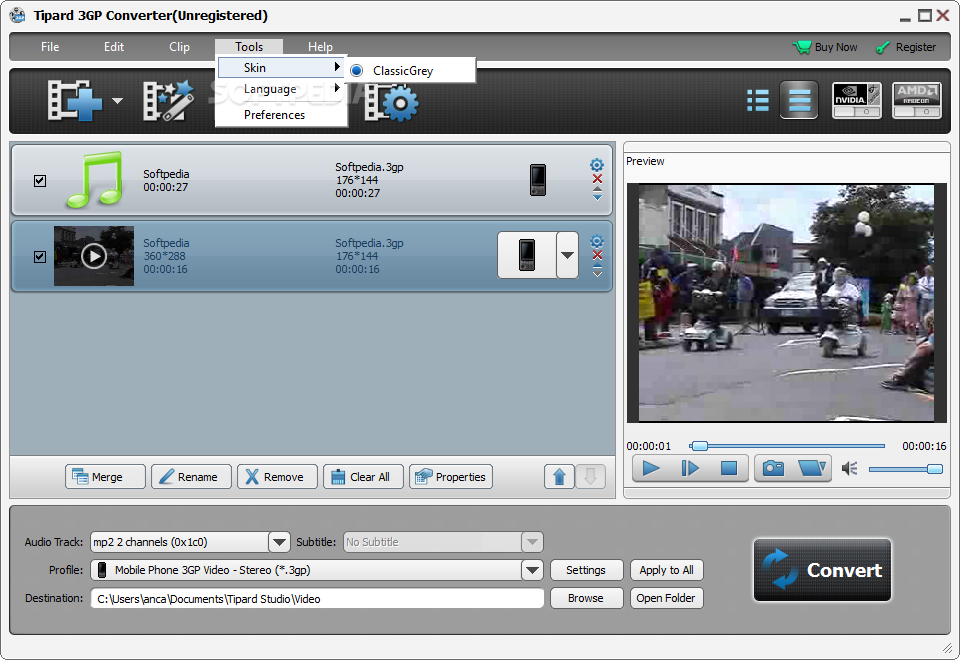Open the snapshot folder icon
The height and width of the screenshot is (660, 960).
click(812, 469)
